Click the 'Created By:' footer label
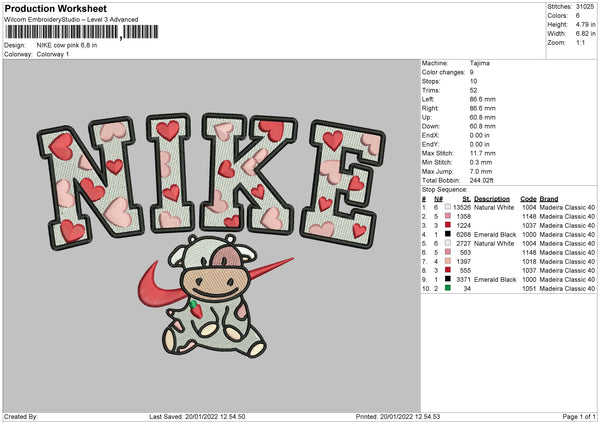 [x=21, y=417]
